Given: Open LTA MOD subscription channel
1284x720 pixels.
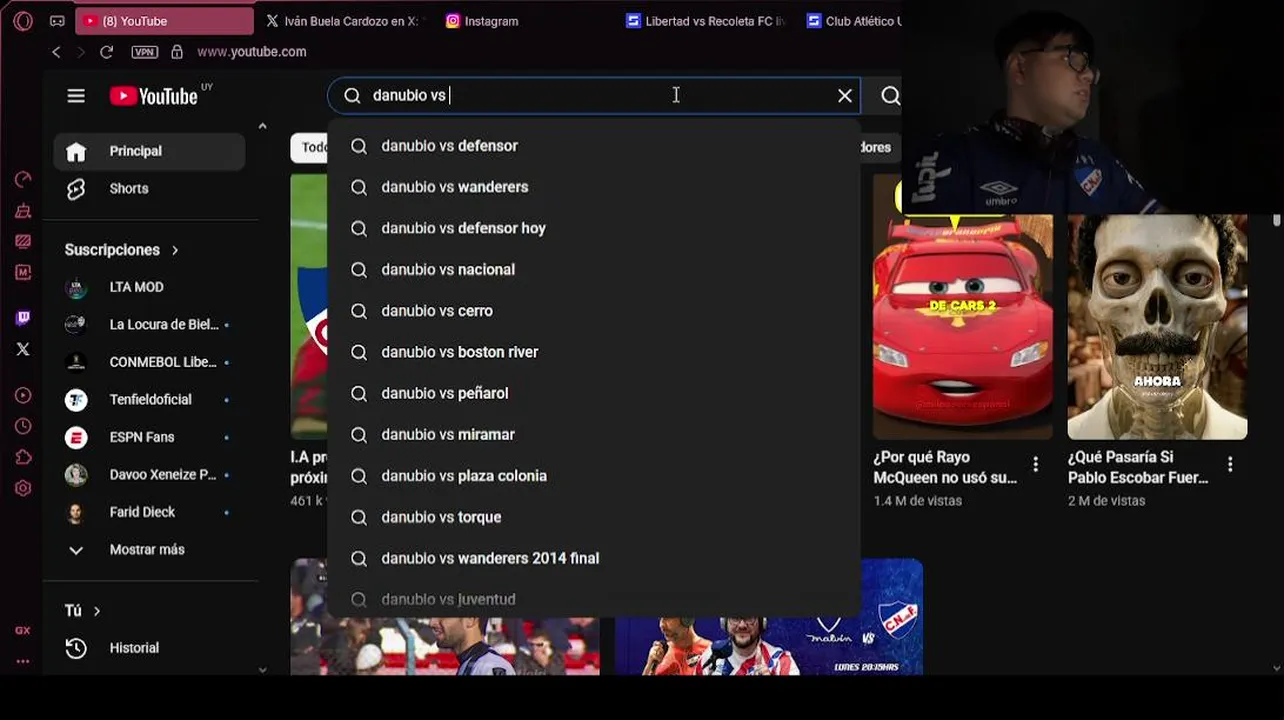Looking at the screenshot, I should pyautogui.click(x=149, y=287).
